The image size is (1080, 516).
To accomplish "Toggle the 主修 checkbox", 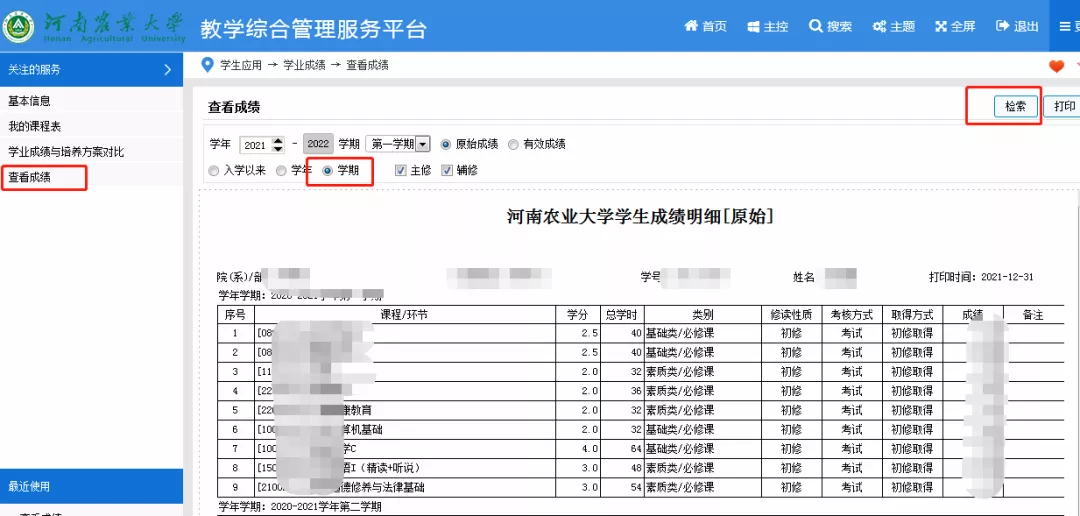I will click(400, 170).
